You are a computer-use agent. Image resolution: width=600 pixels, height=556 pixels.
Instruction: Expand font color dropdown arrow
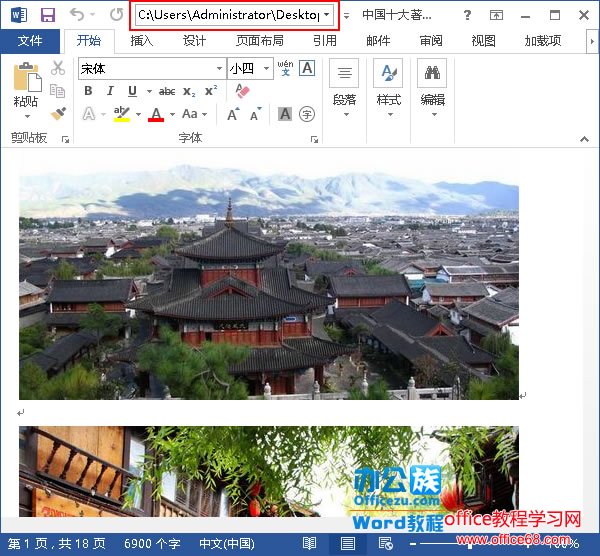[172, 114]
